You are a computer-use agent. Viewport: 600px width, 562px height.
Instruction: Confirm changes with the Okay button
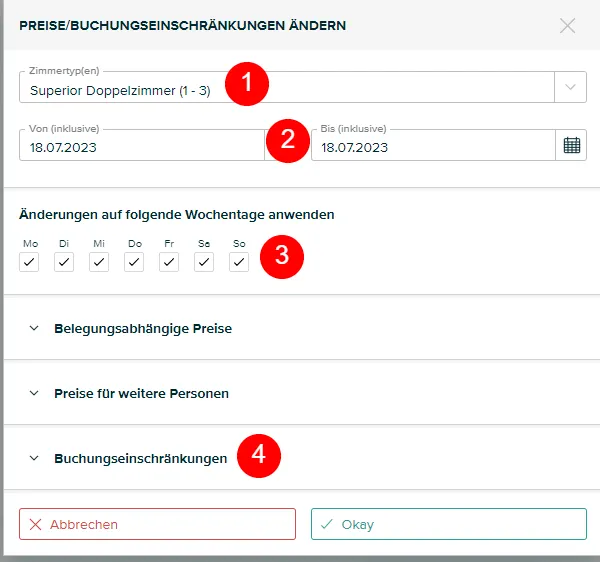coord(449,524)
